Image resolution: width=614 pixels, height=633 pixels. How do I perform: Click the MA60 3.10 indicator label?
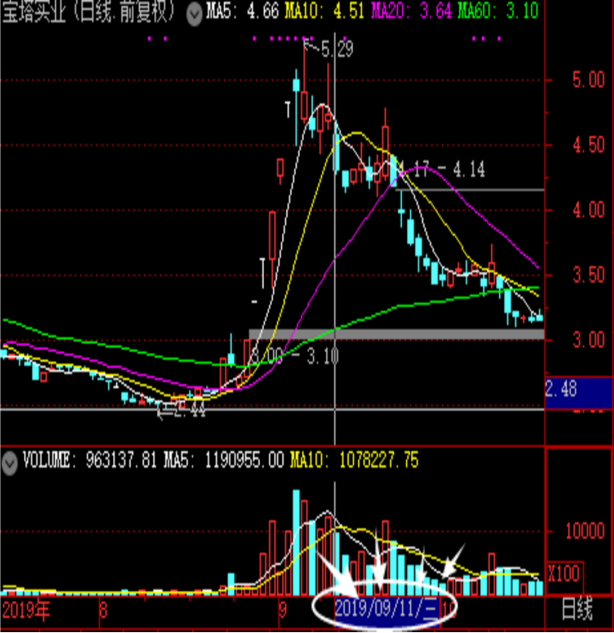pos(498,11)
